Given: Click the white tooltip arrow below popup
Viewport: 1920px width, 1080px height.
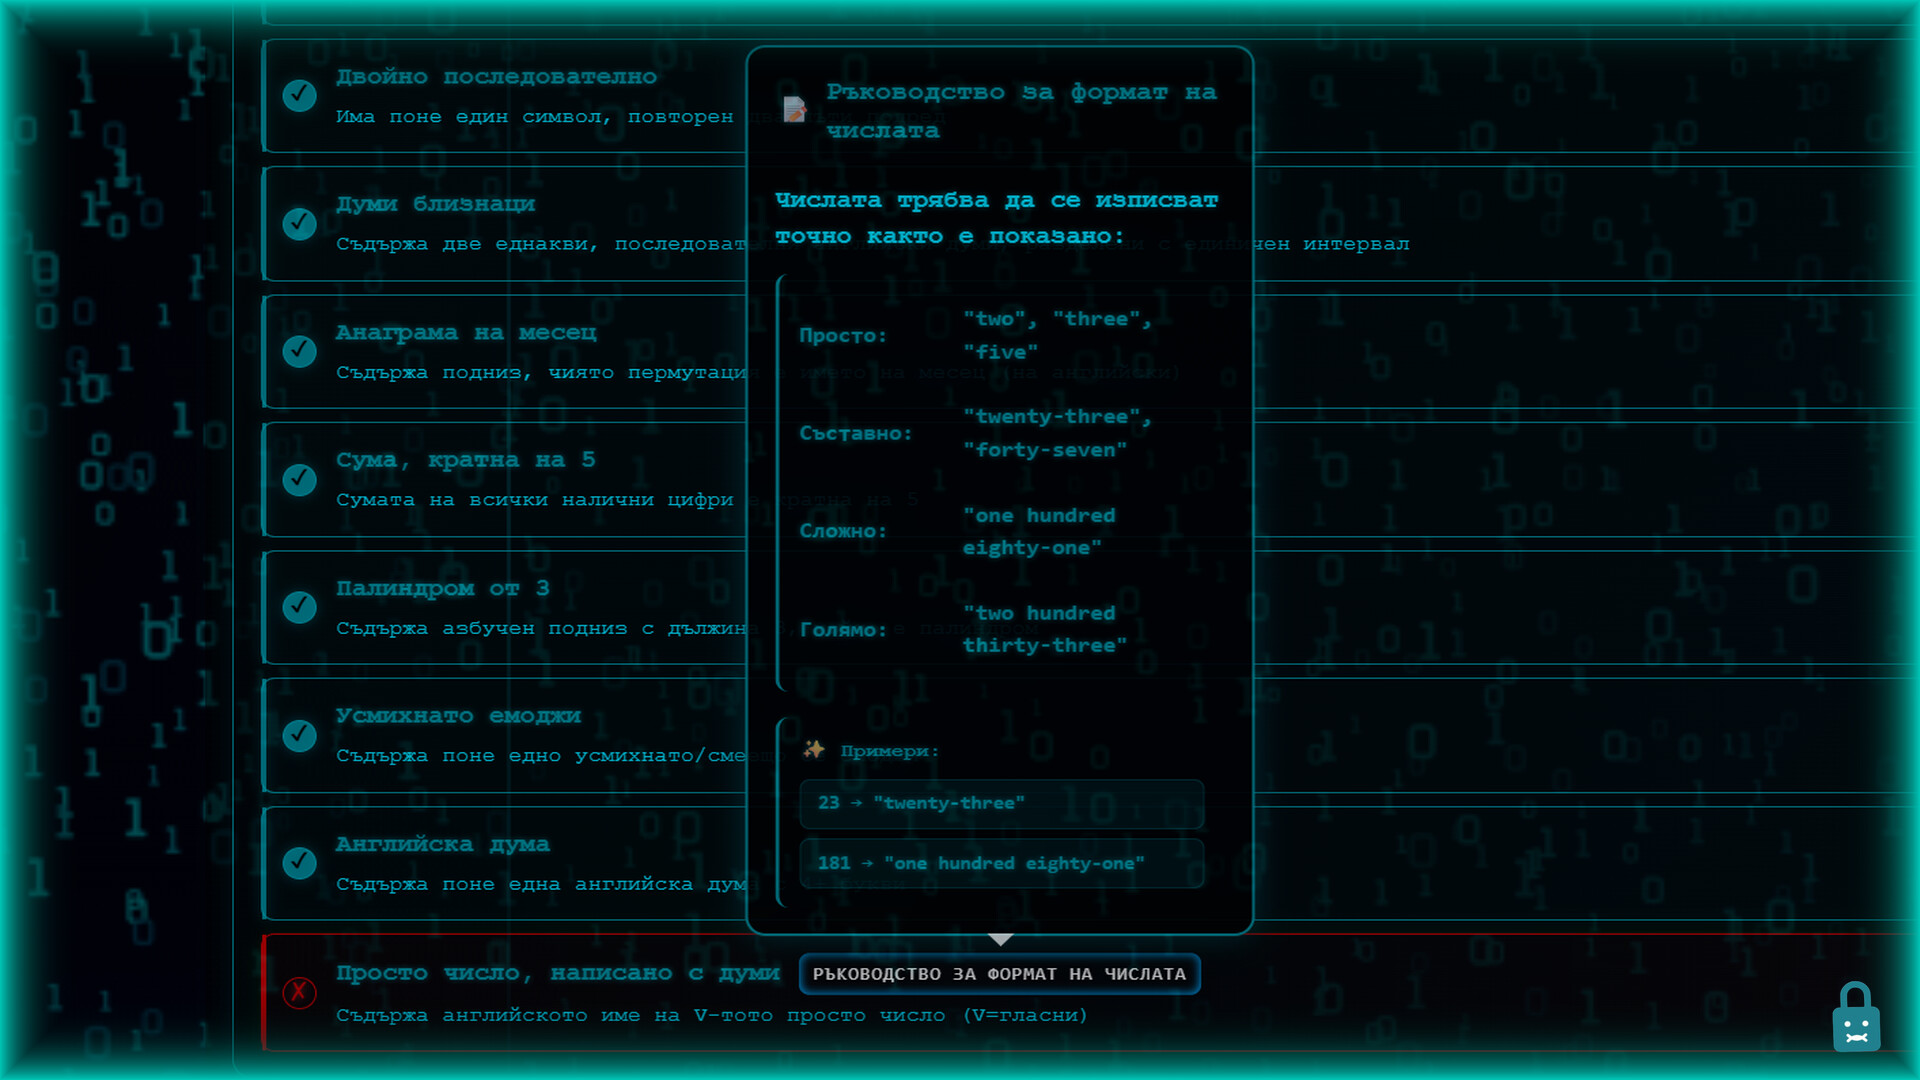Looking at the screenshot, I should tap(1000, 940).
